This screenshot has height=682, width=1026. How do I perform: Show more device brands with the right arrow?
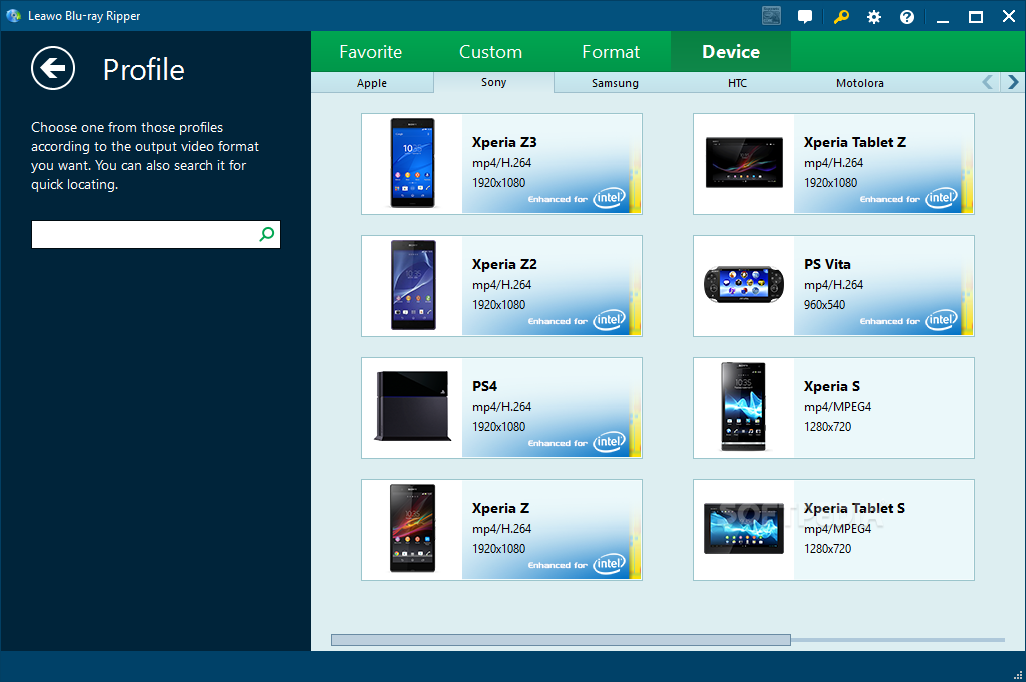[1013, 82]
